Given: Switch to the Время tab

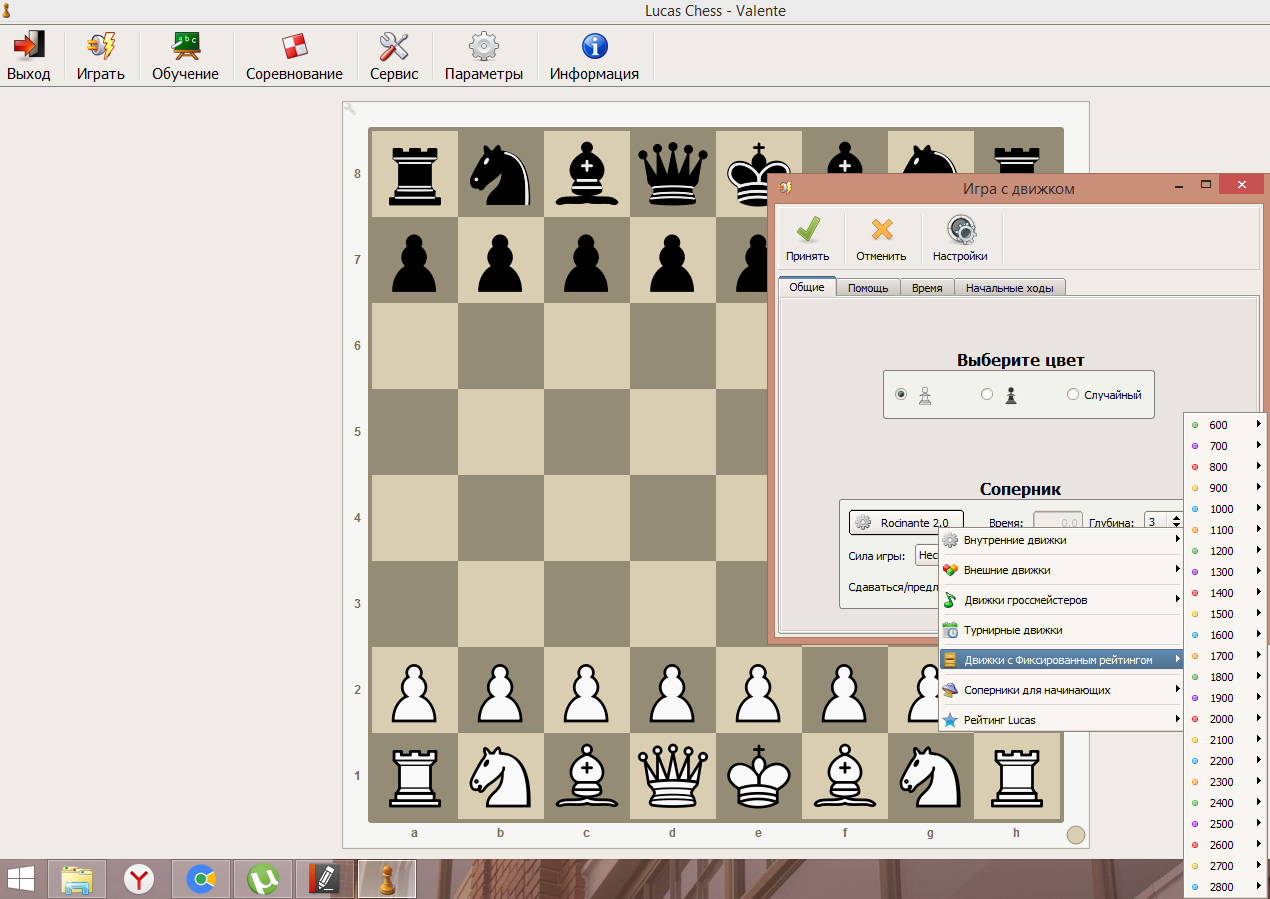Looking at the screenshot, I should [927, 288].
